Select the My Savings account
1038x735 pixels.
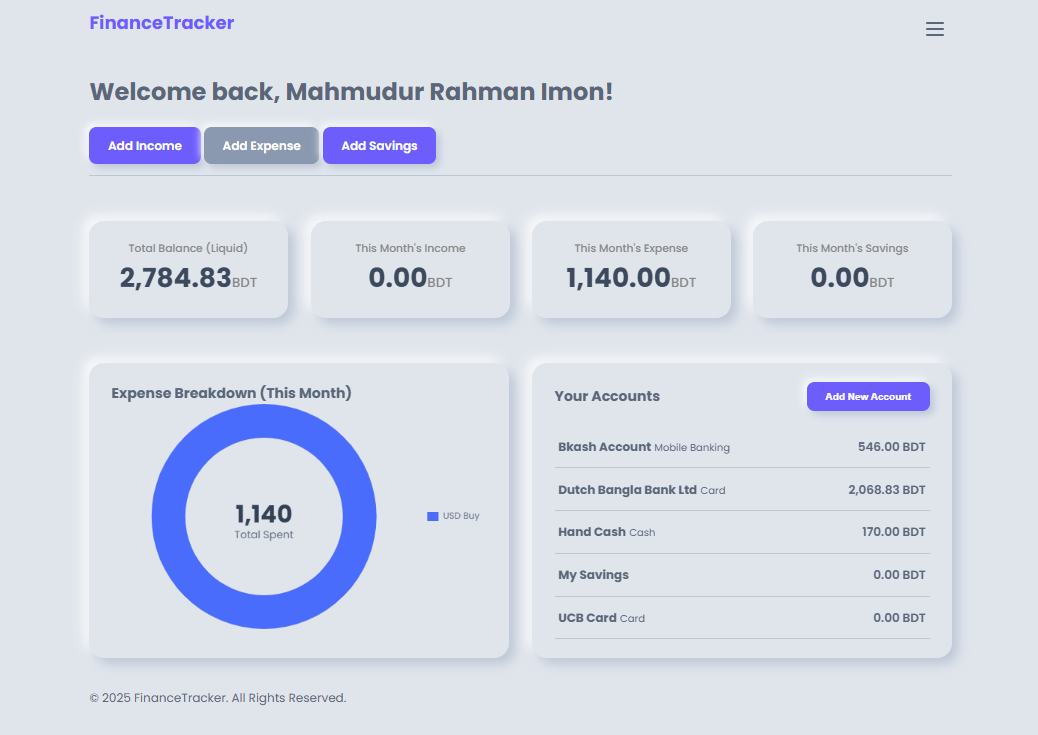[x=742, y=575]
